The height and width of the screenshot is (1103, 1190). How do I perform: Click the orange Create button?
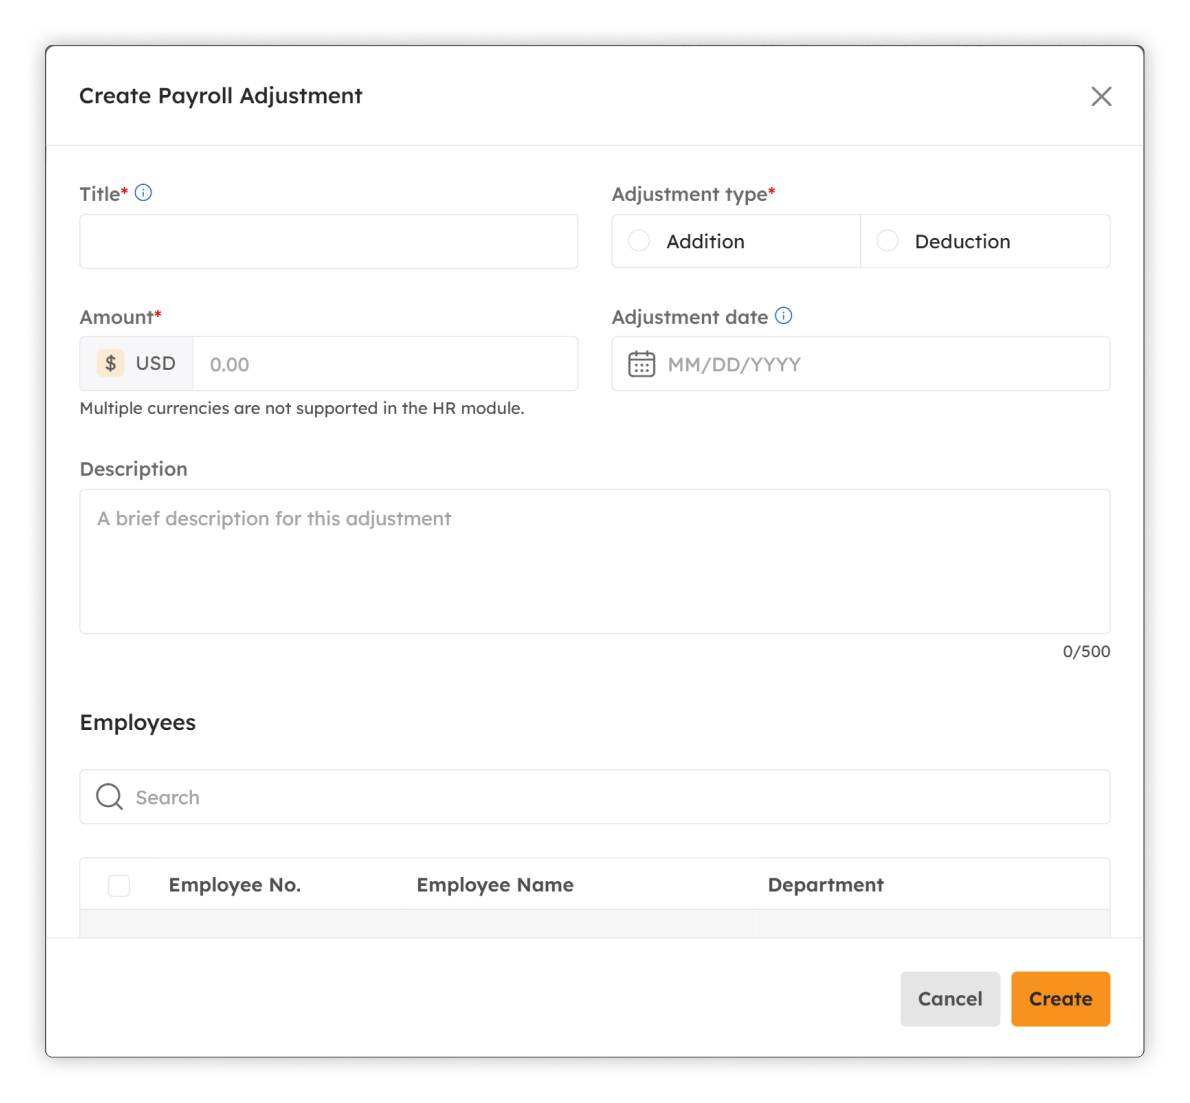[x=1060, y=999]
